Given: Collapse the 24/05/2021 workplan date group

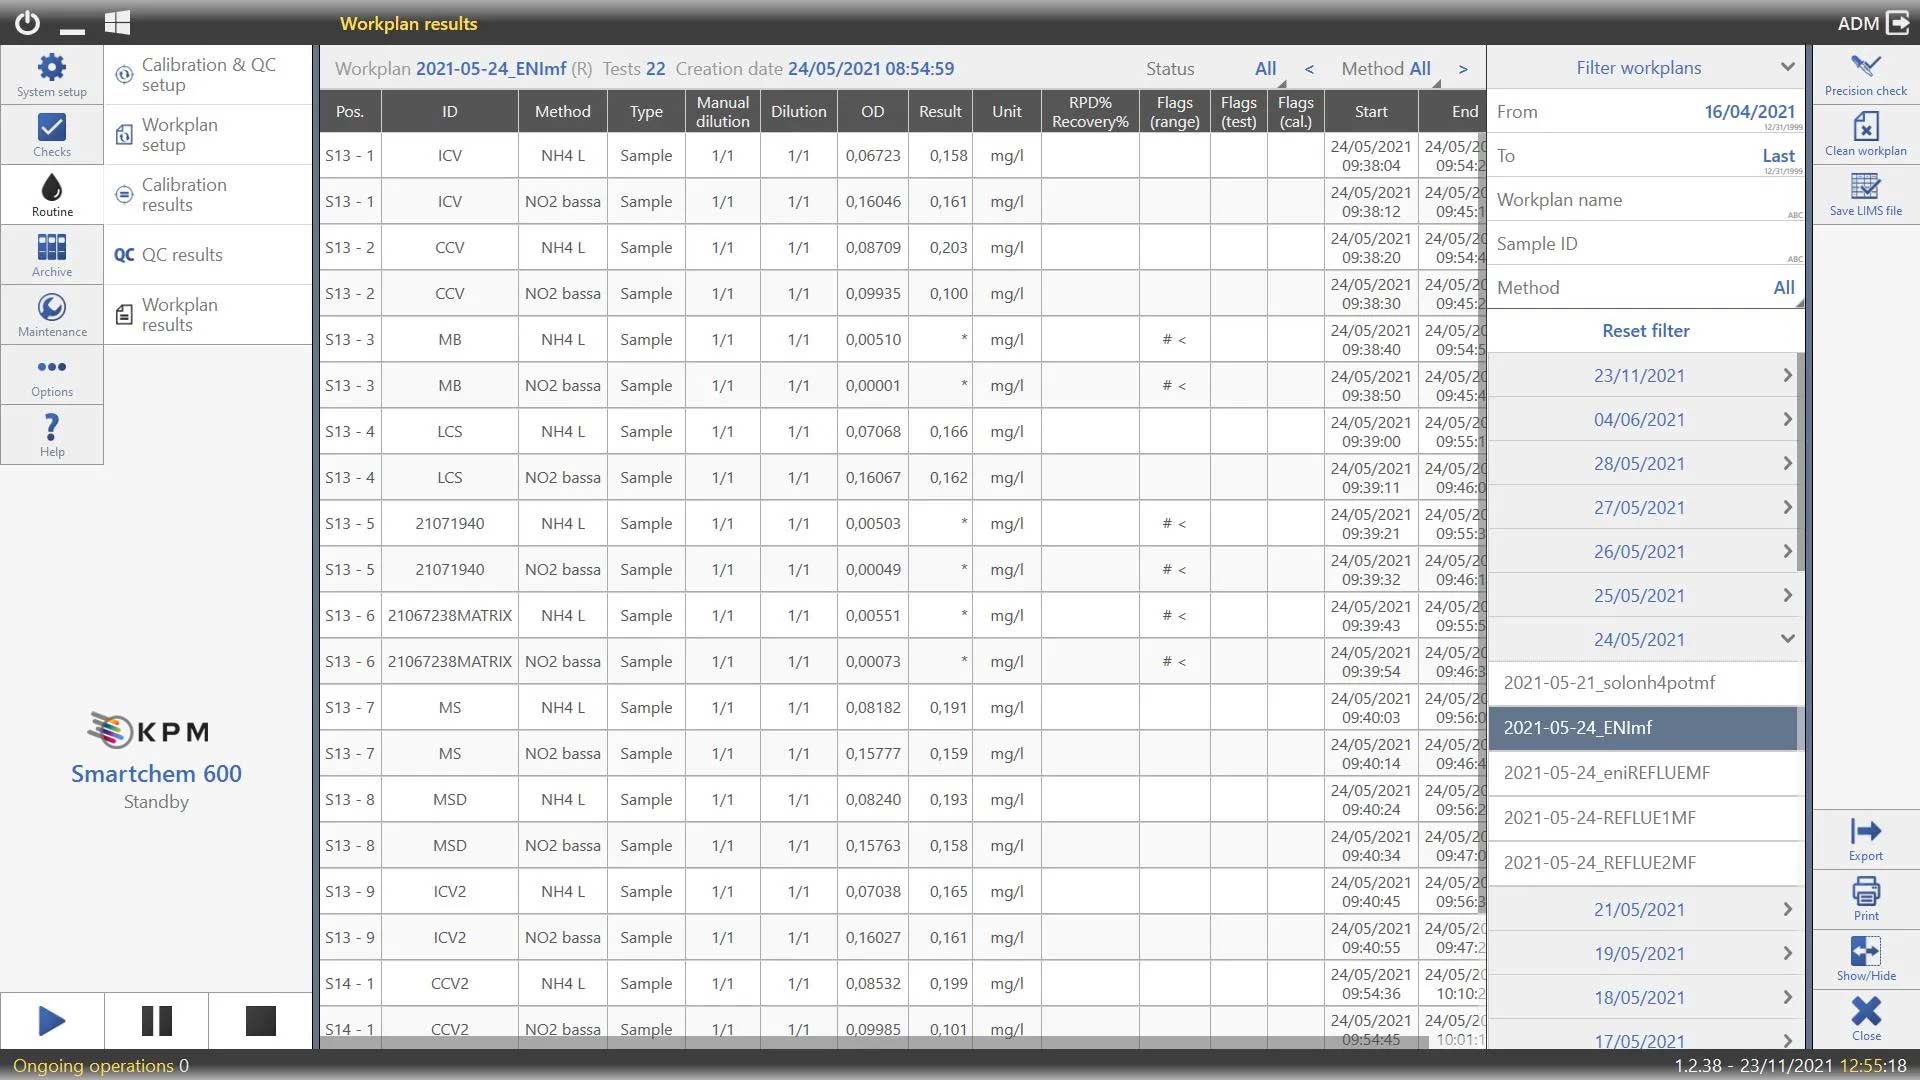Looking at the screenshot, I should pos(1786,639).
